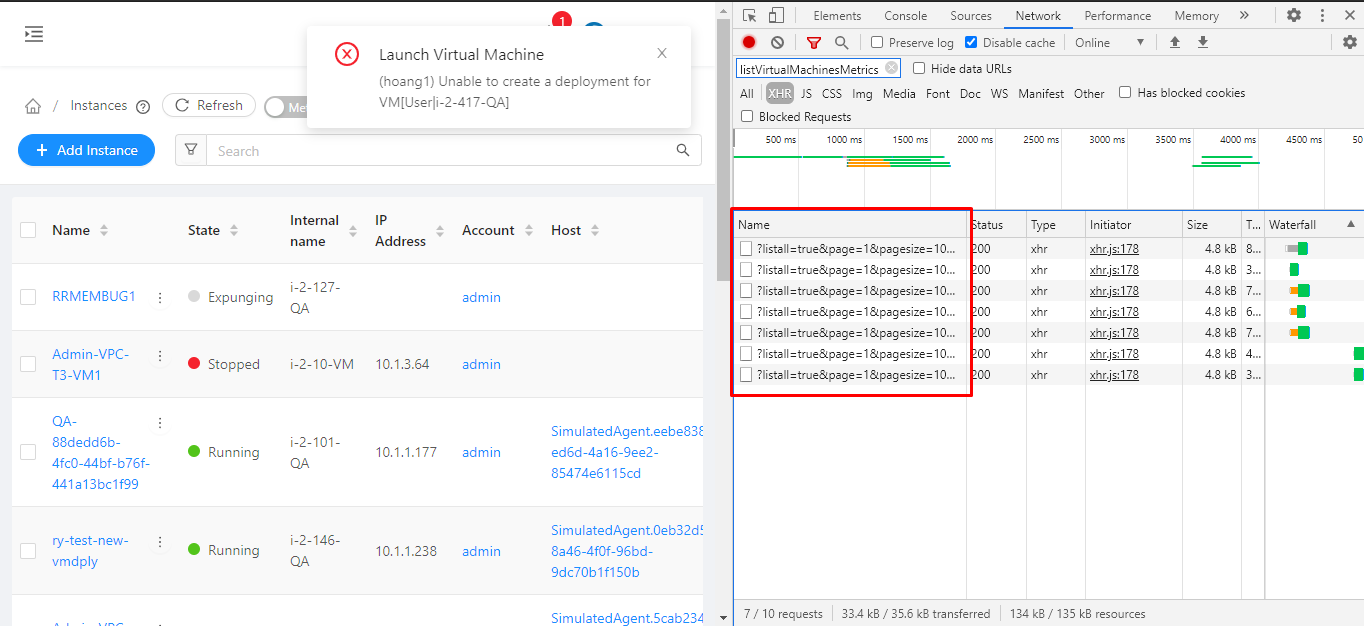This screenshot has width=1364, height=626.
Task: Open DevTools more options menu
Action: tap(1322, 15)
